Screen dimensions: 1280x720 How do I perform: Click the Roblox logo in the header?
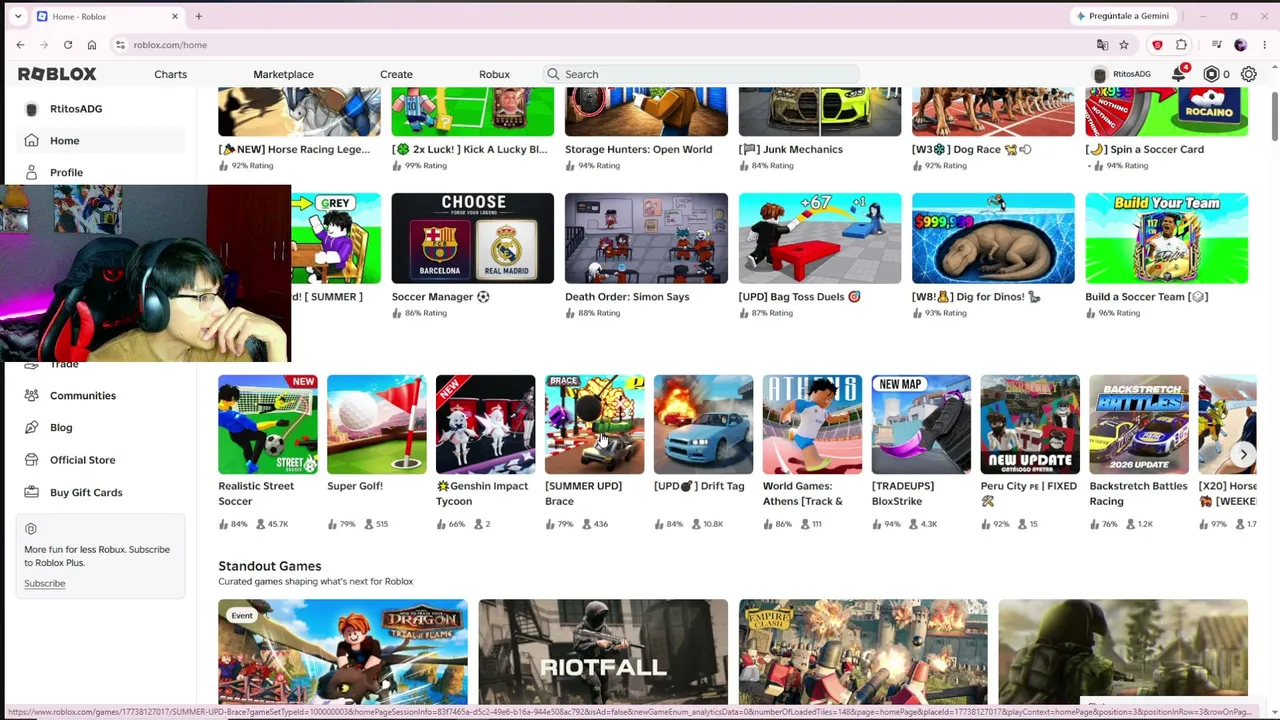(x=57, y=74)
